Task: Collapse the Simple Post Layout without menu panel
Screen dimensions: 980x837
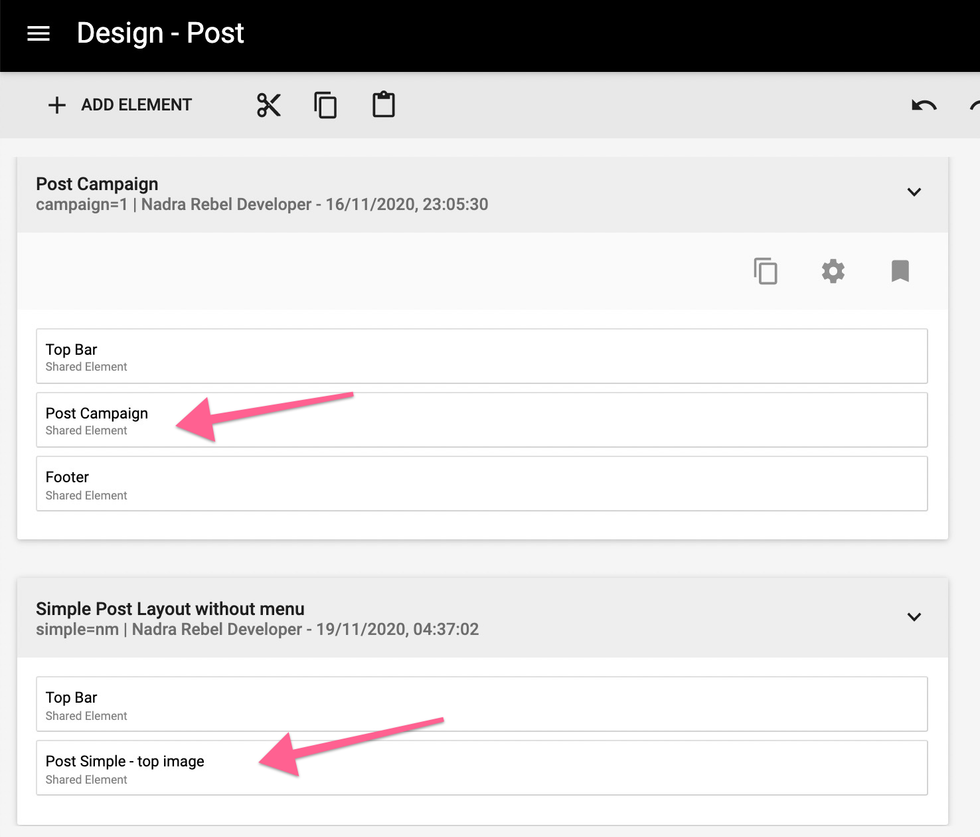Action: coord(913,617)
